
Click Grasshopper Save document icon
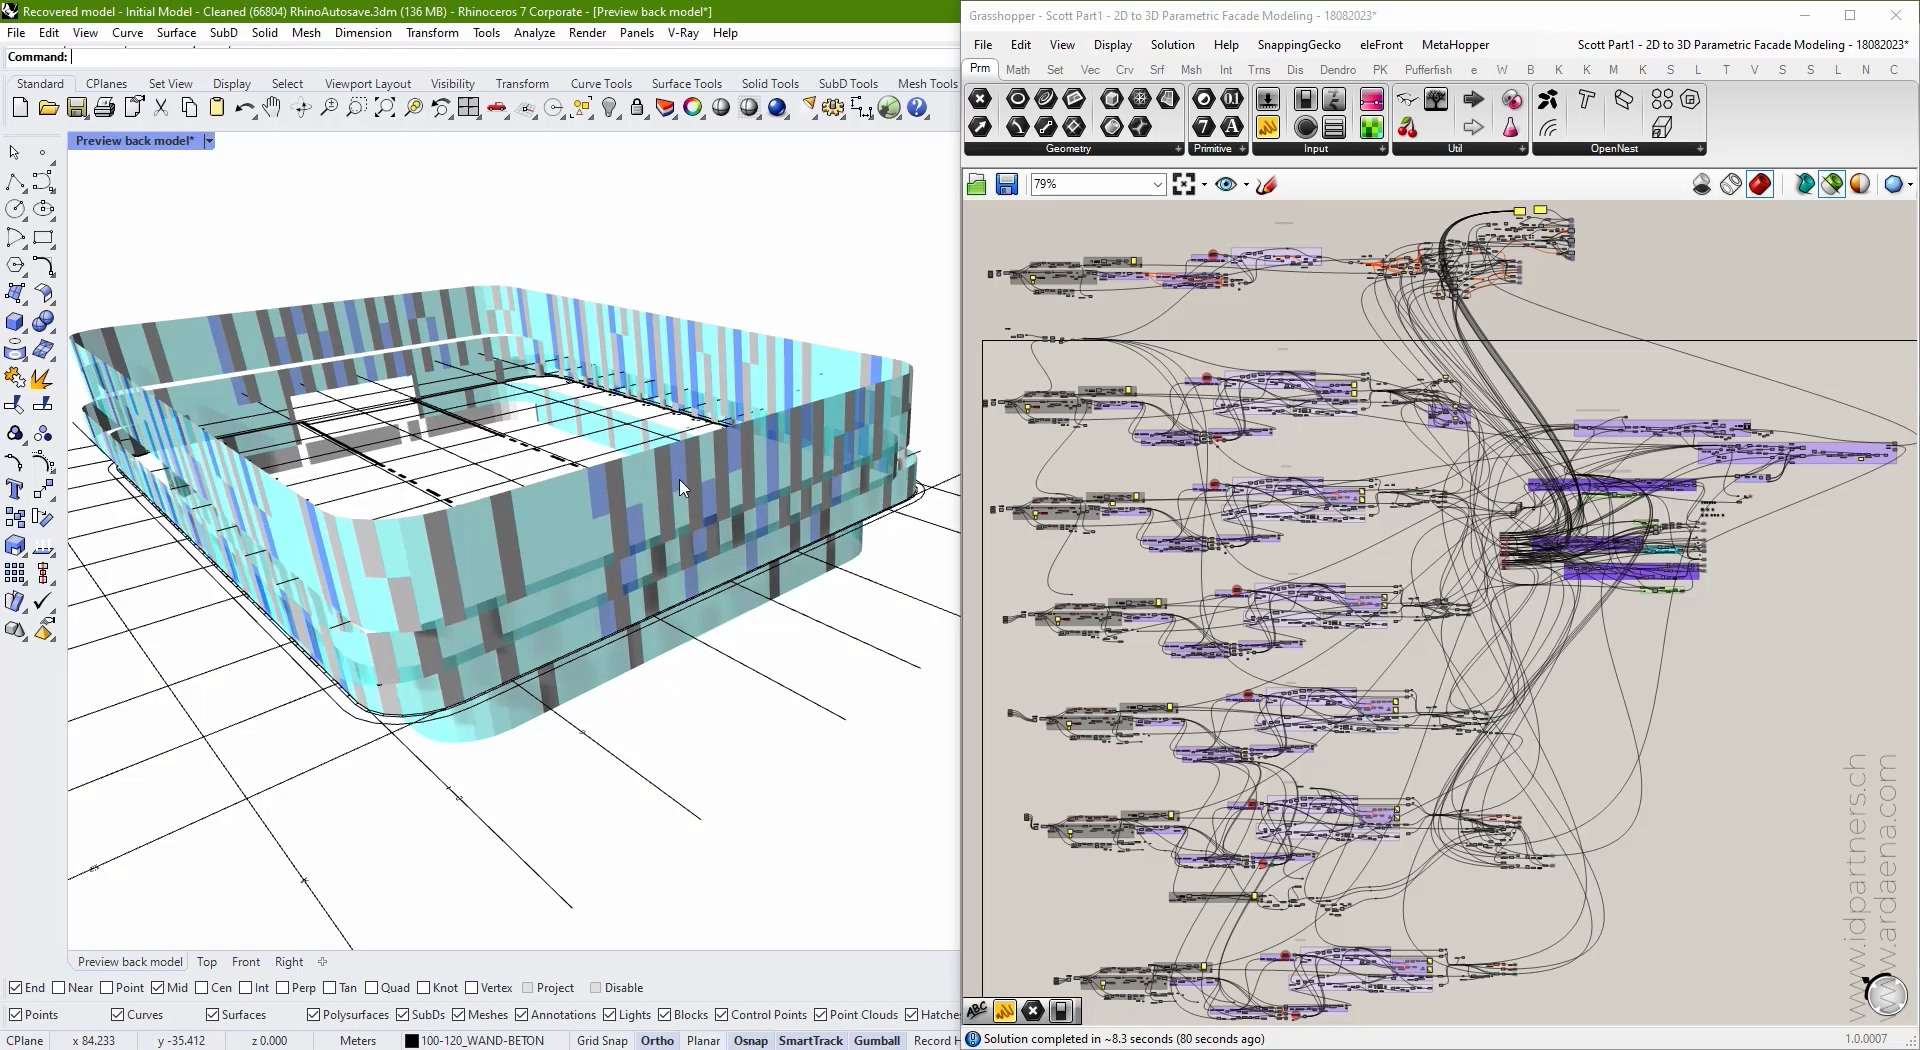tap(1007, 184)
